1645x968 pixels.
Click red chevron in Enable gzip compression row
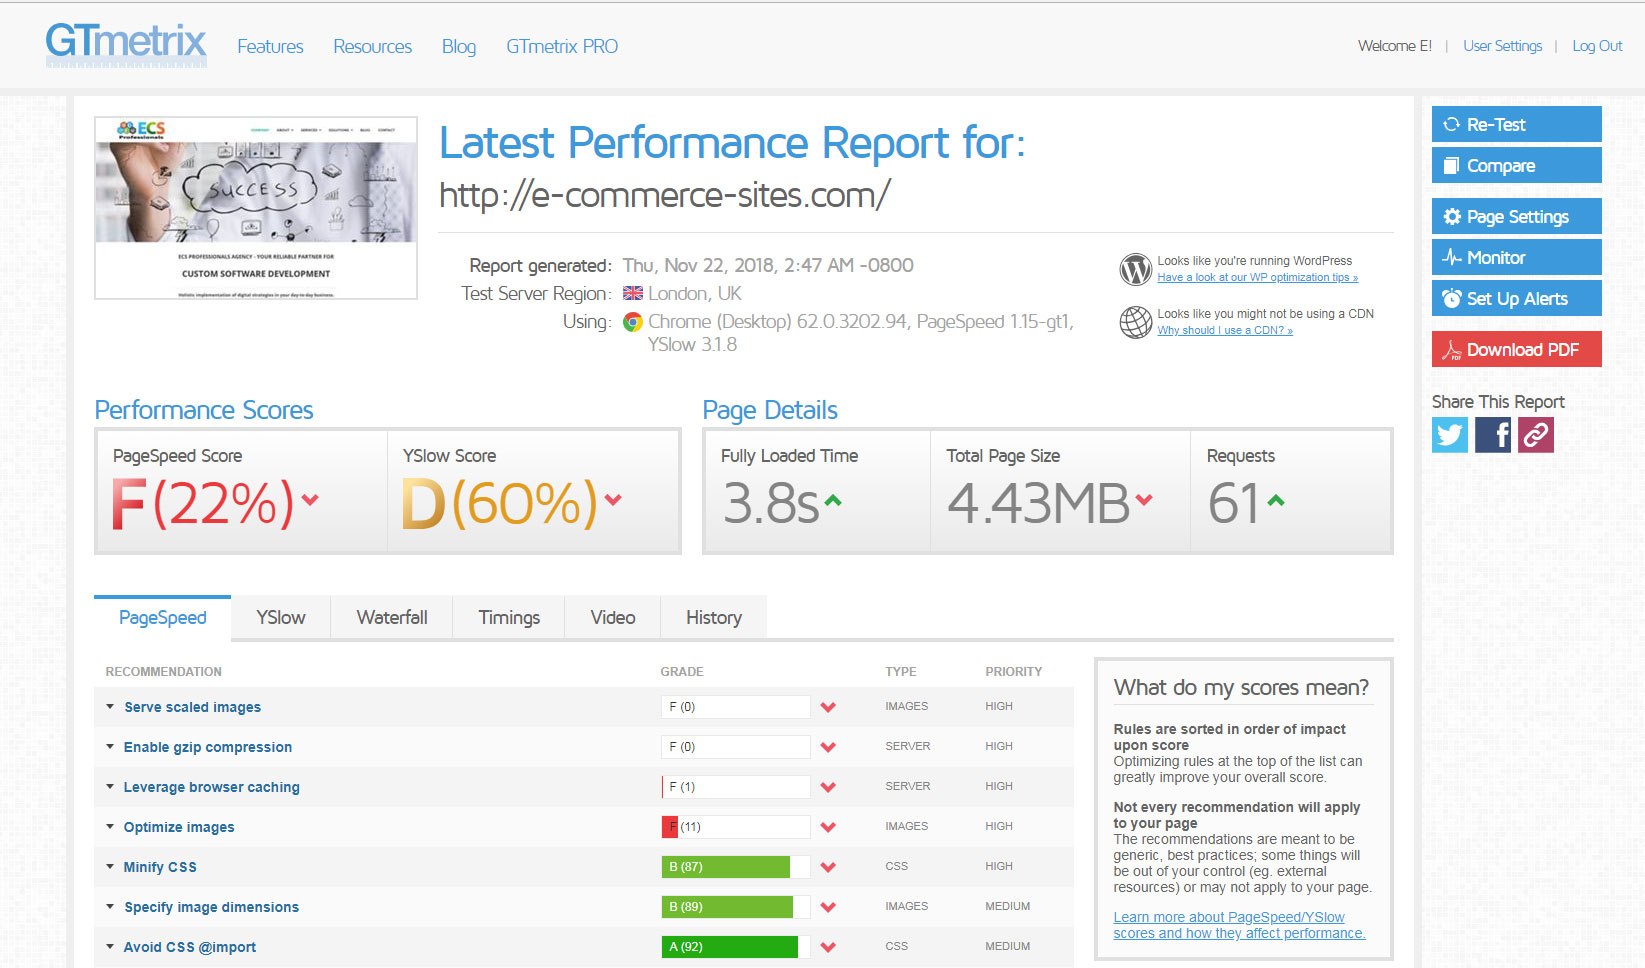[x=828, y=747]
